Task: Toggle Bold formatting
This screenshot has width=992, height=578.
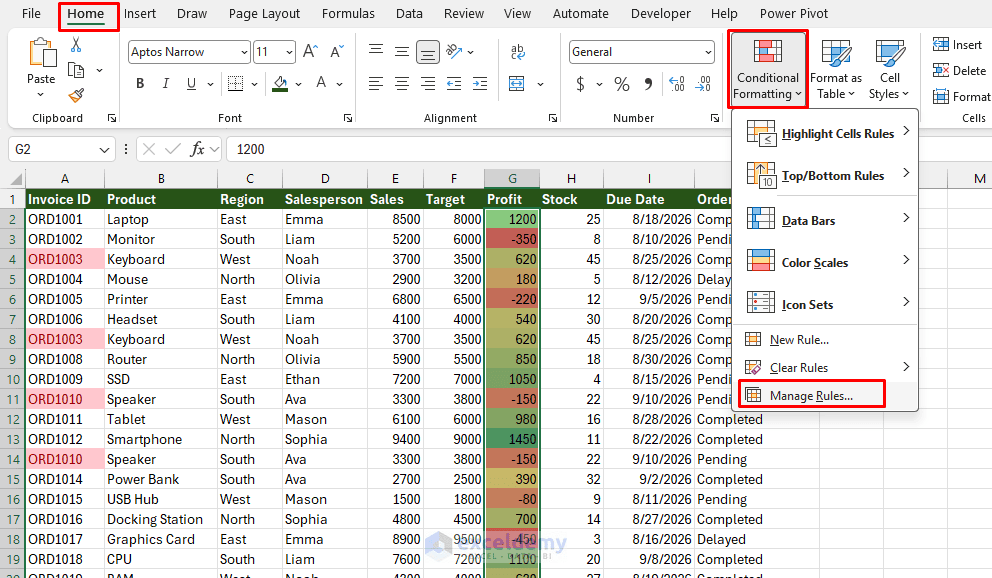Action: click(x=140, y=83)
